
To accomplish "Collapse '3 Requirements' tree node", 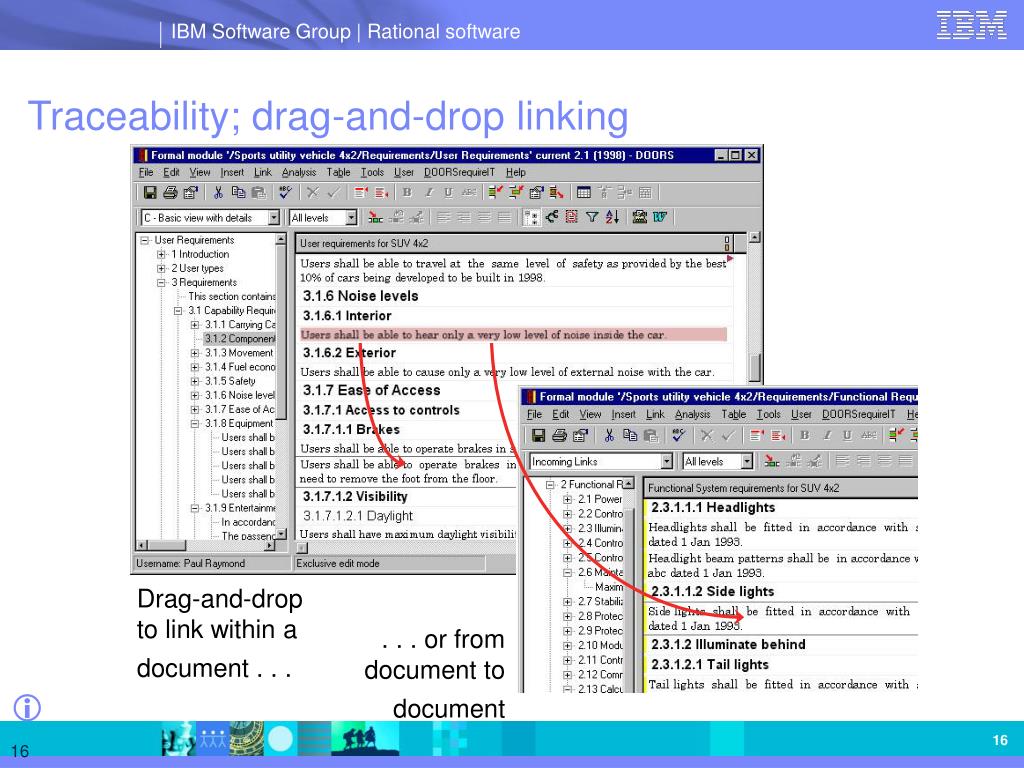I will click(161, 283).
